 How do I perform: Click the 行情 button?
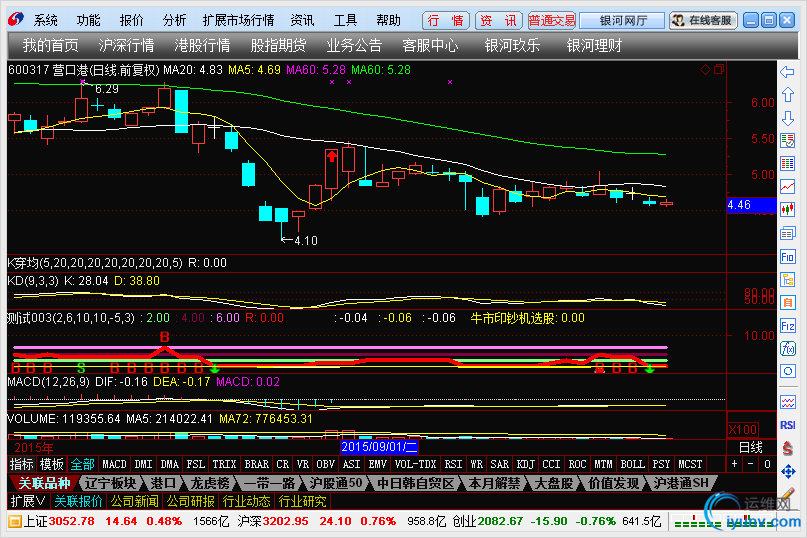tap(446, 21)
